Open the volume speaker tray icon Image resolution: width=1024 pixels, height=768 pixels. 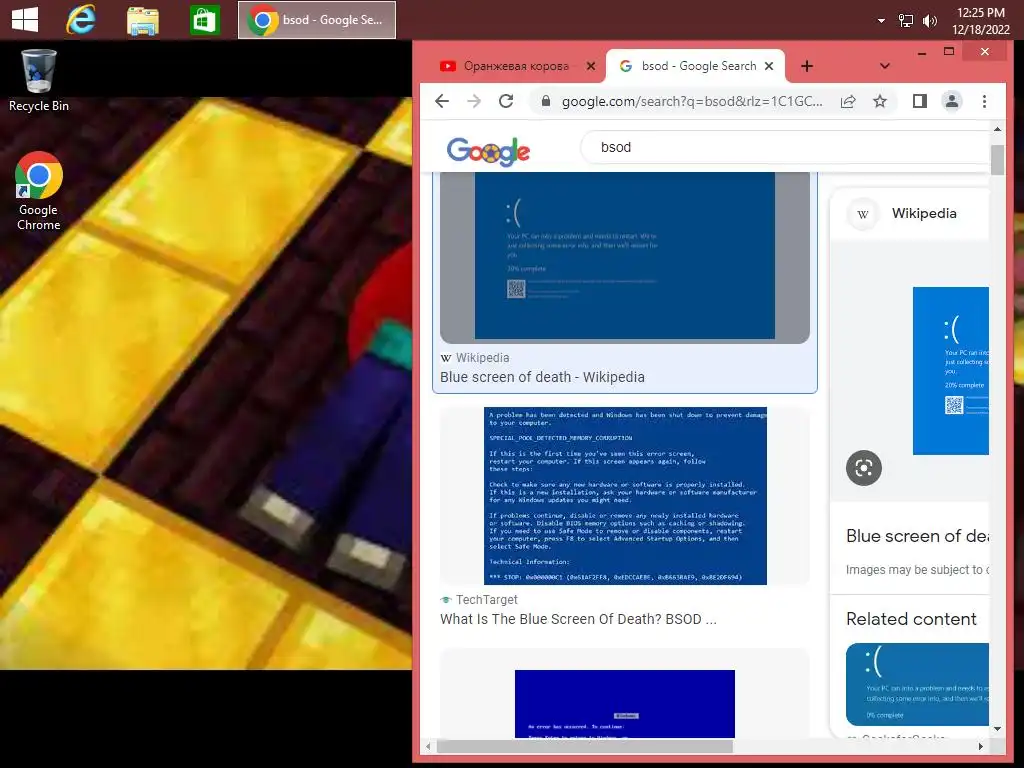[929, 21]
